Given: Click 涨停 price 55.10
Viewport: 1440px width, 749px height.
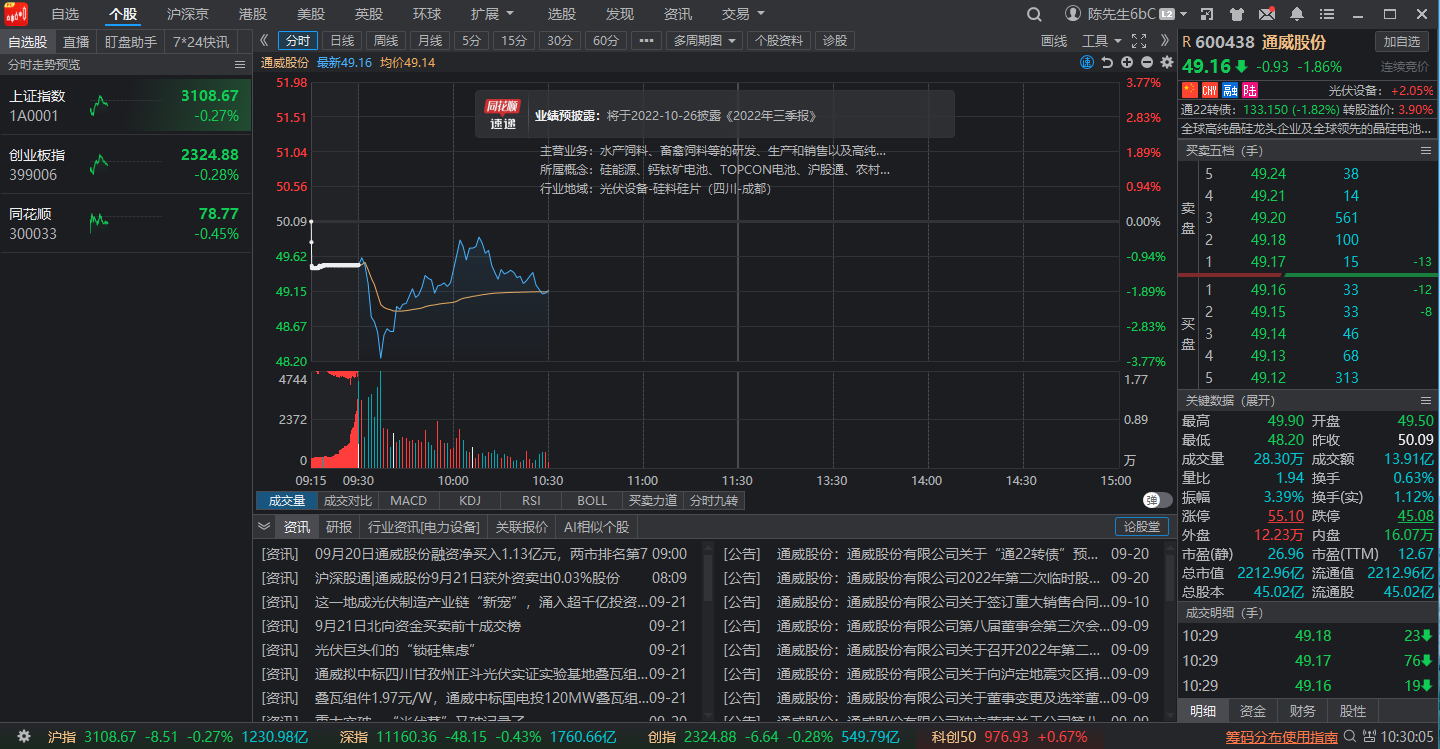Looking at the screenshot, I should [1285, 516].
